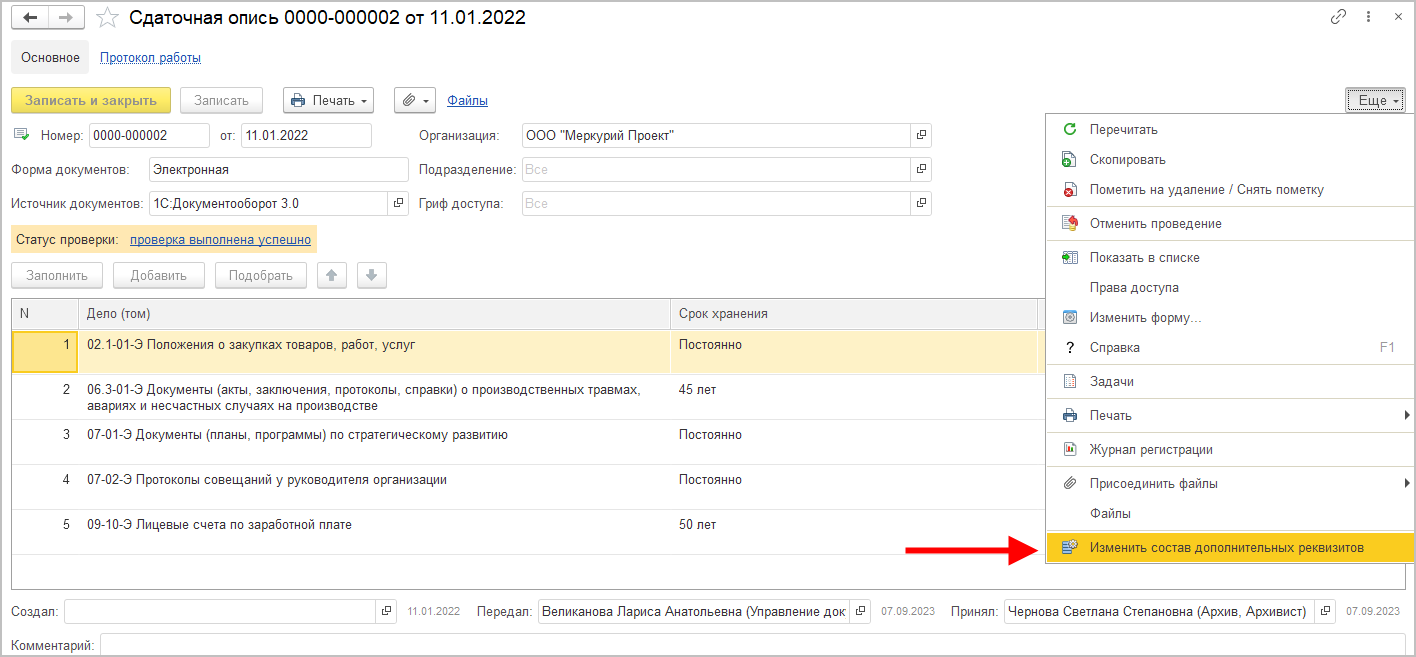Viewport: 1416px width, 657px height.
Task: Open the Принял field selection icon
Action: (1326, 611)
